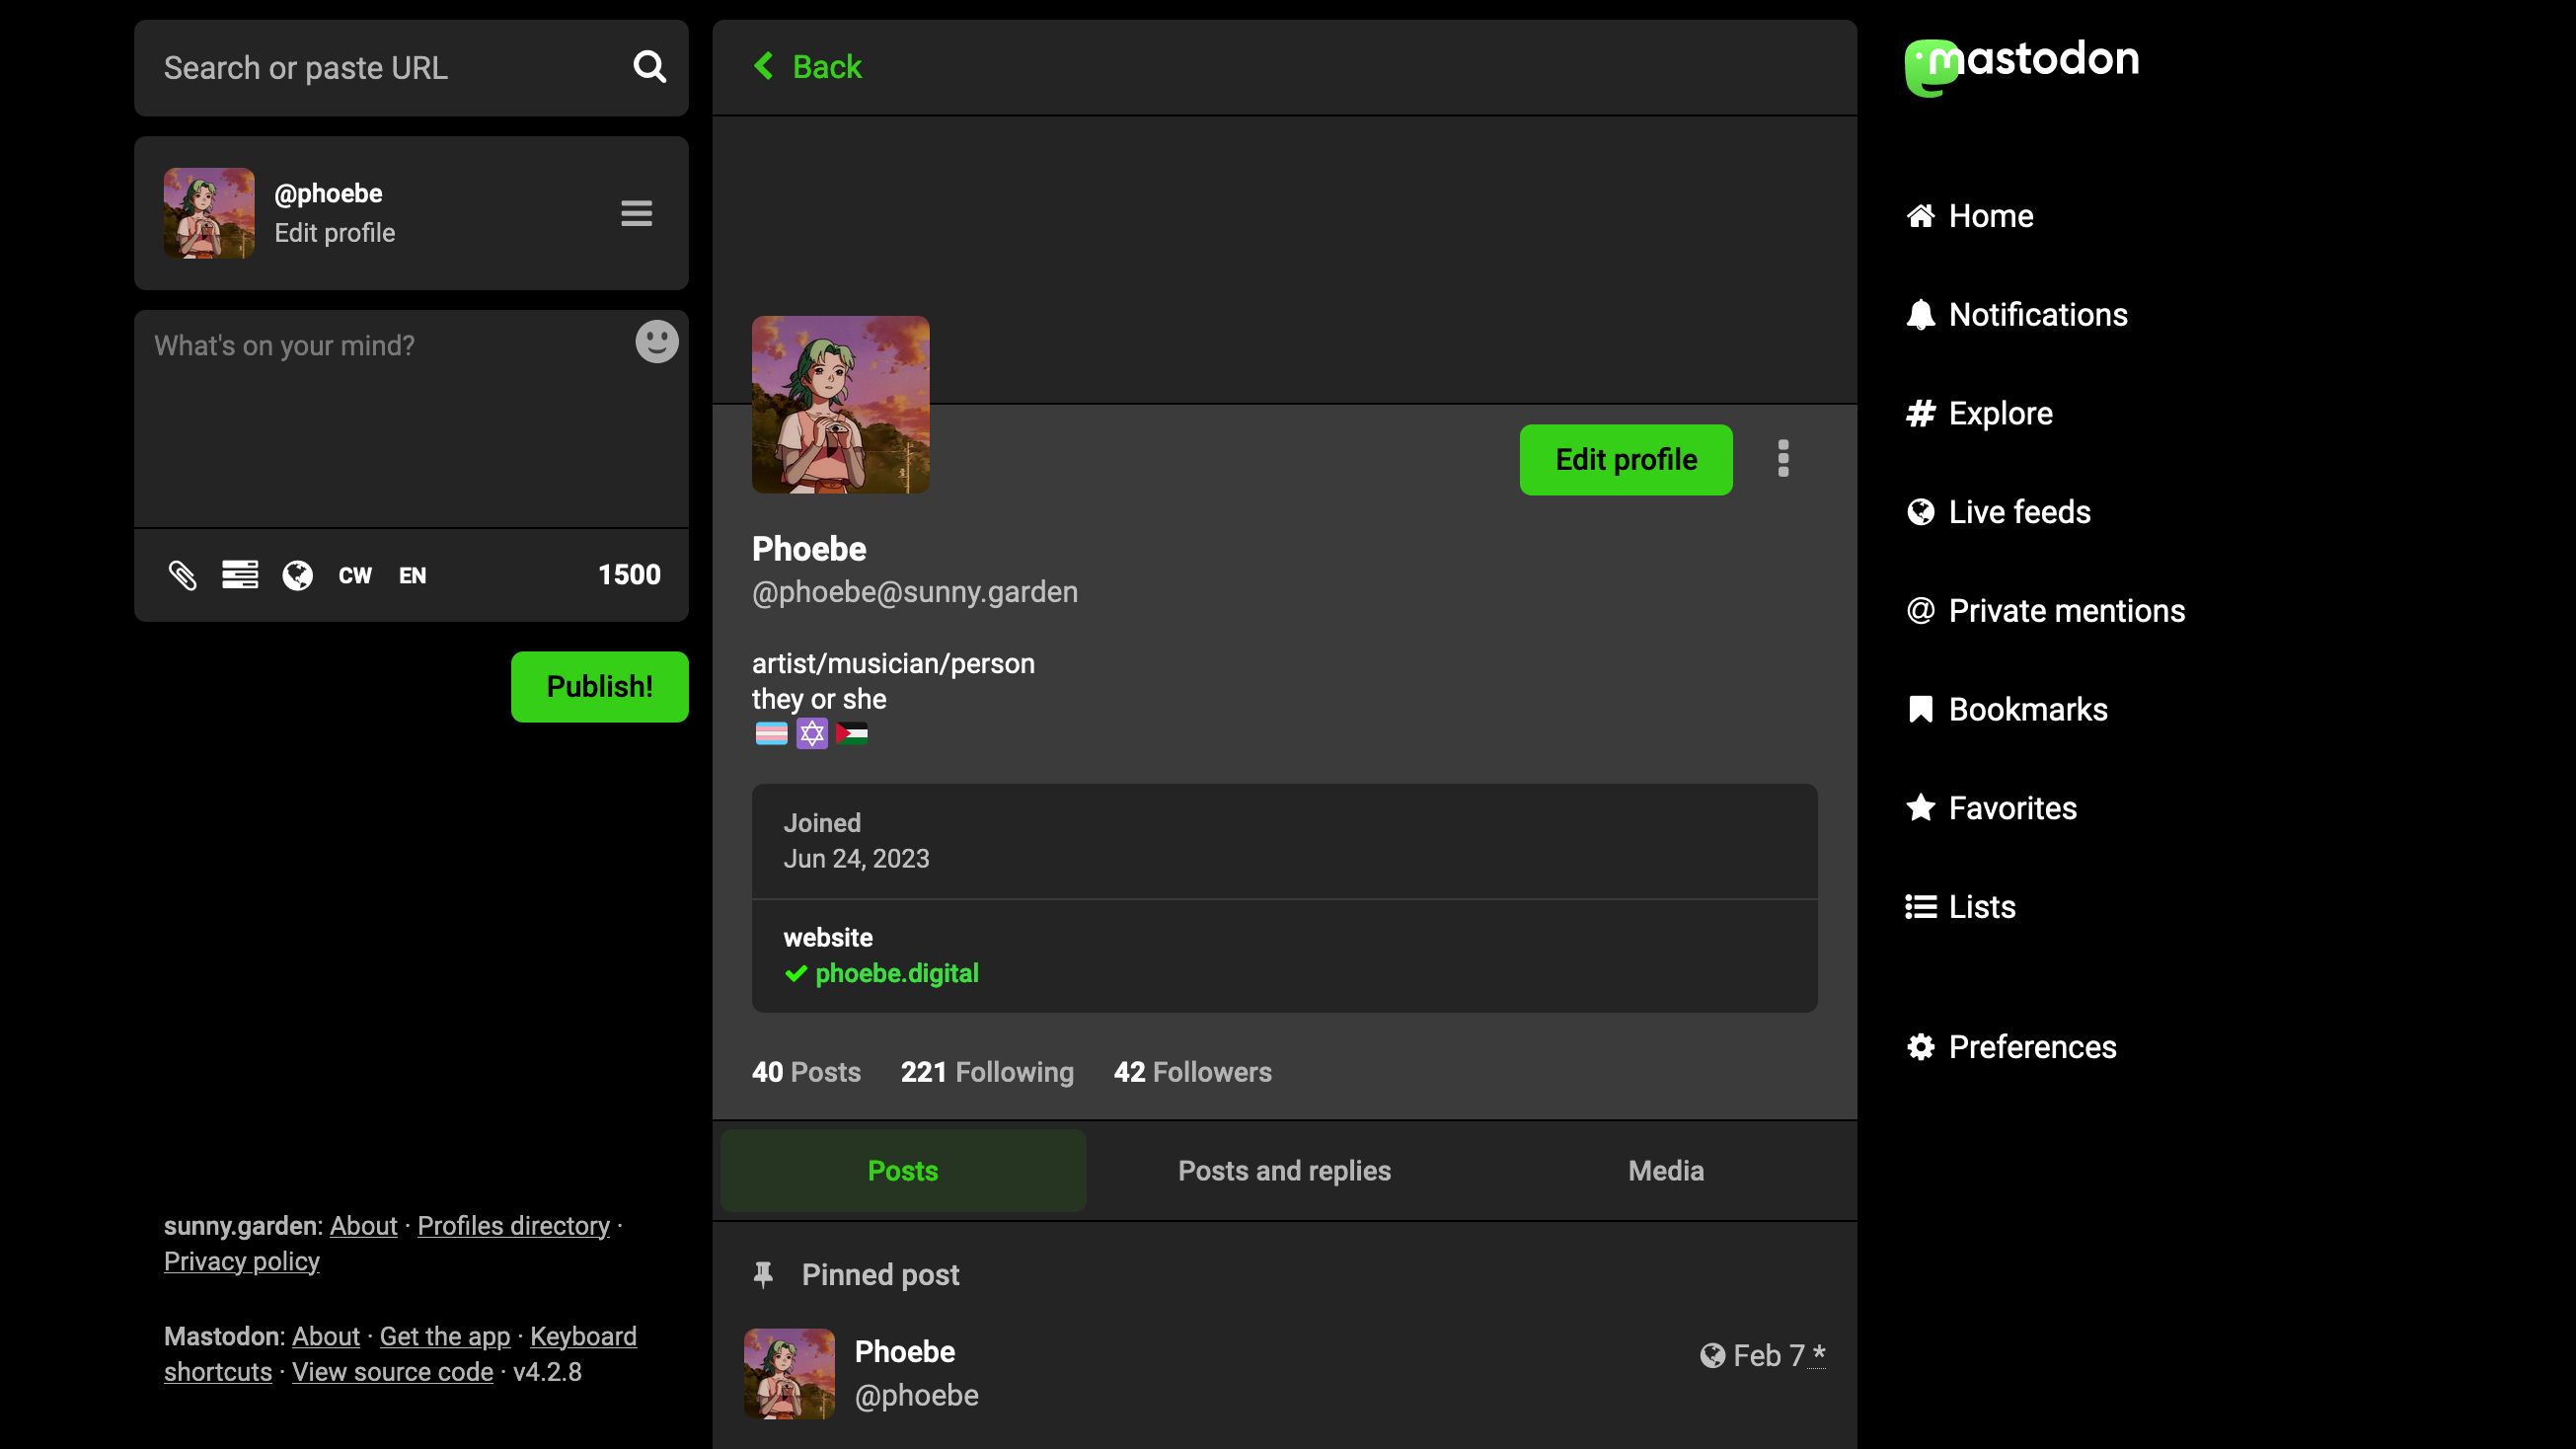Toggle the three-dot options menu
Screen dimensions: 2576x1449
click(x=1783, y=460)
